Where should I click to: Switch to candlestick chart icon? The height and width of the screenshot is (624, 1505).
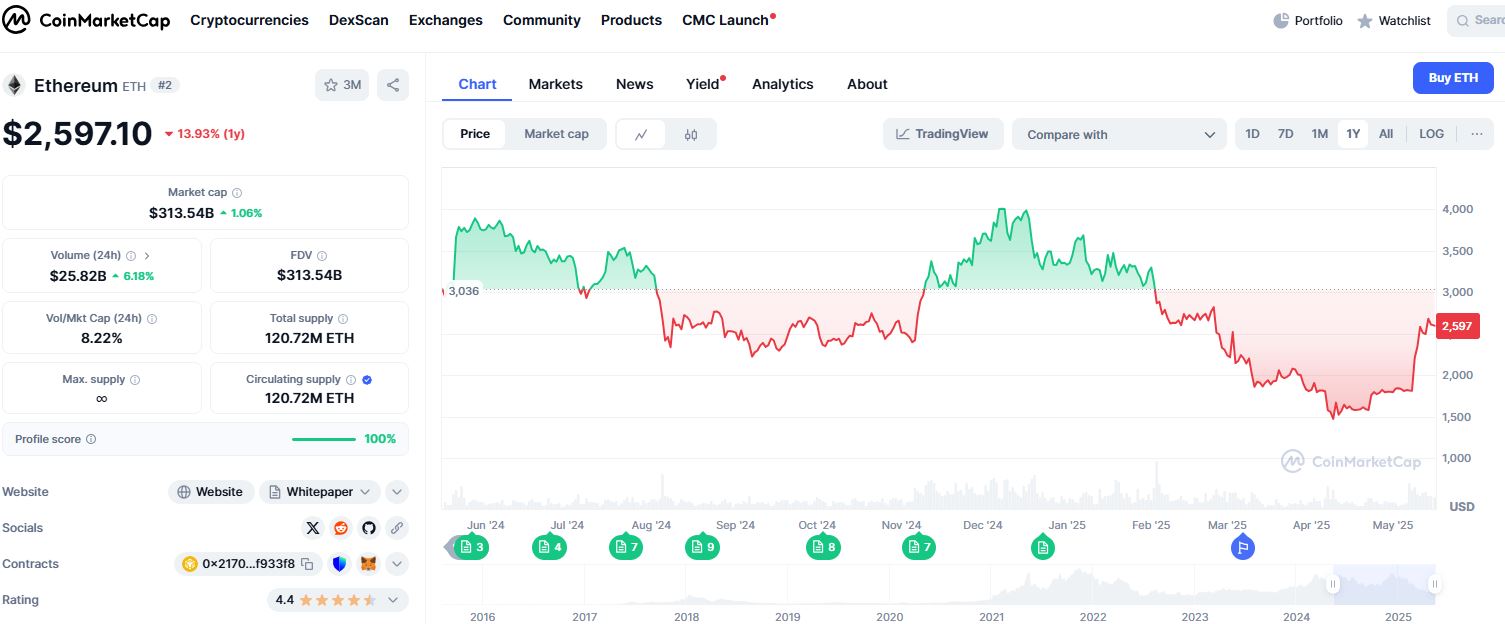tap(691, 134)
